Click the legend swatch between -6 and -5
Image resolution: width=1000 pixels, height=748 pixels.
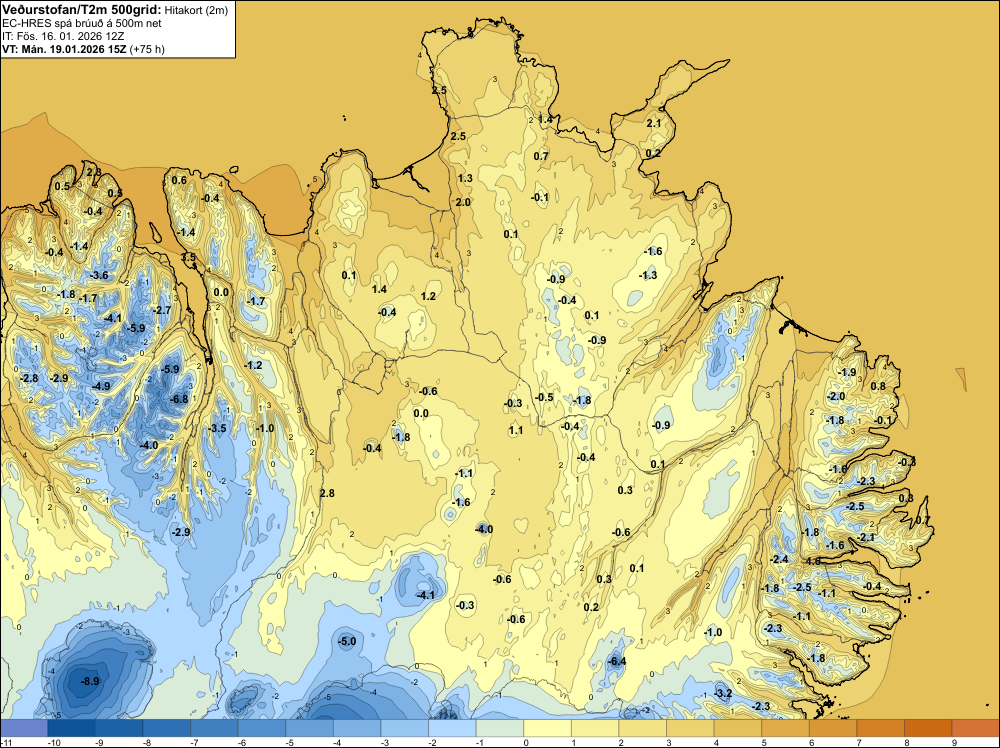[261, 728]
